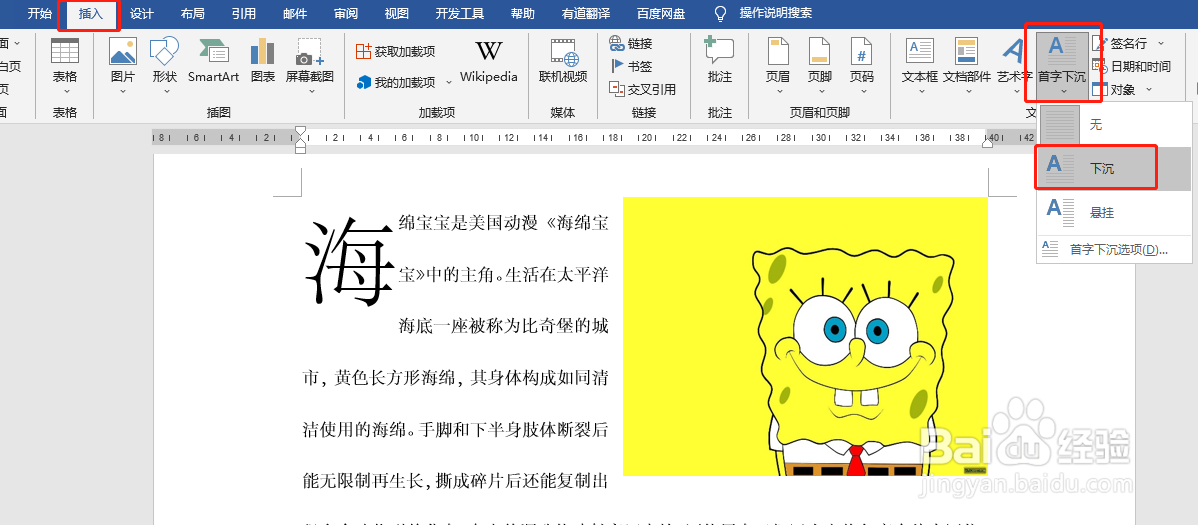Select the 插入 ribbon tab

90,14
